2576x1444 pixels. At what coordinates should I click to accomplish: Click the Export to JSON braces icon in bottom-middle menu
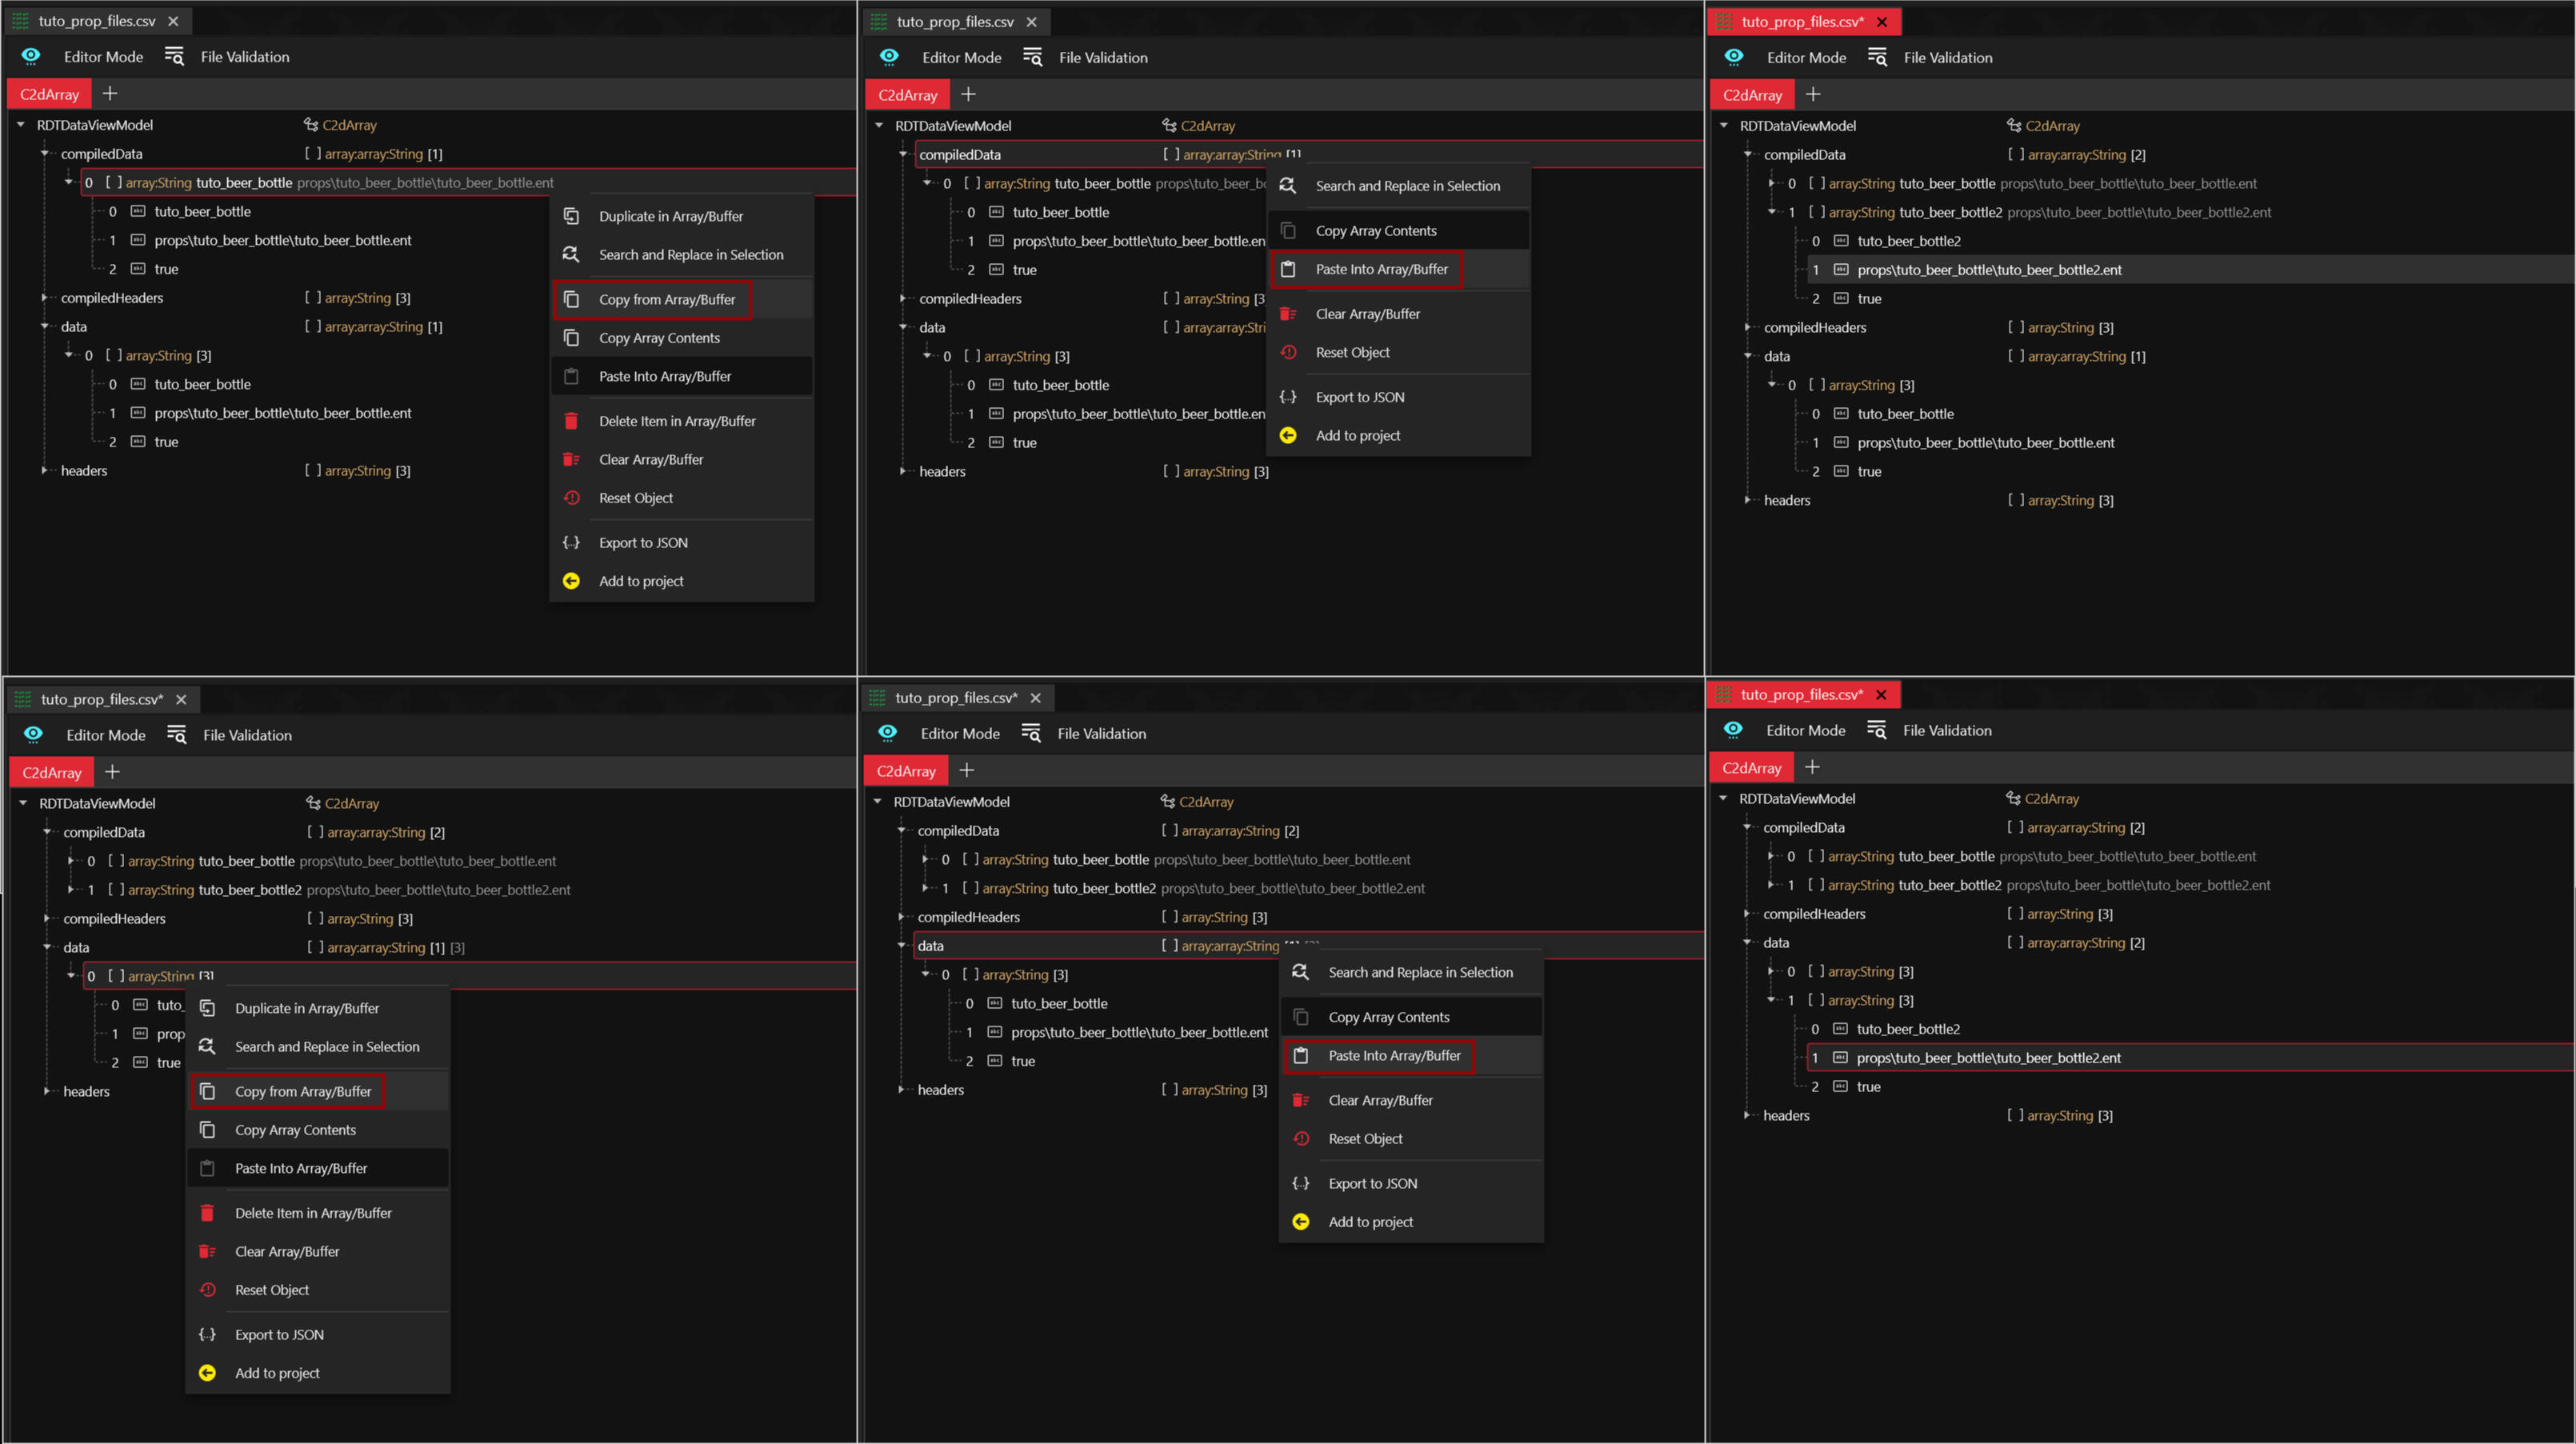click(1300, 1183)
